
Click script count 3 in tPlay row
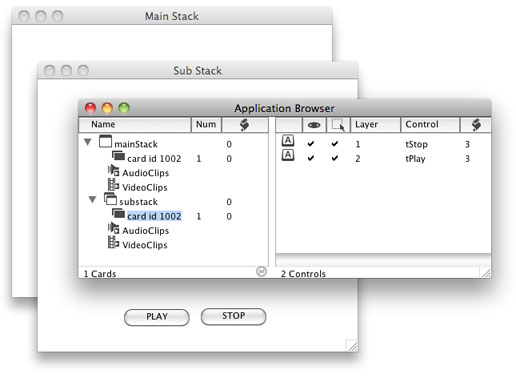tap(467, 159)
